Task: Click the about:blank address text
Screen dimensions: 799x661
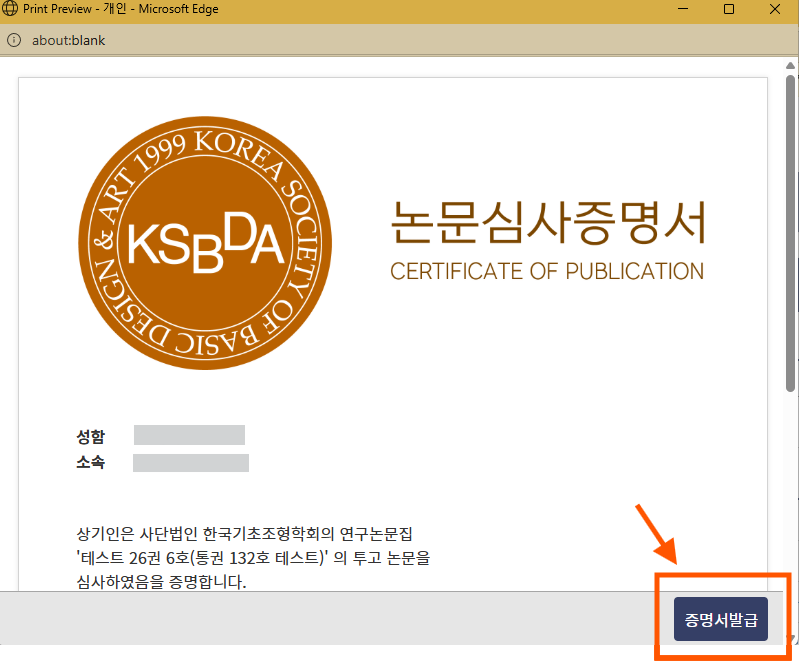Action: (x=68, y=40)
